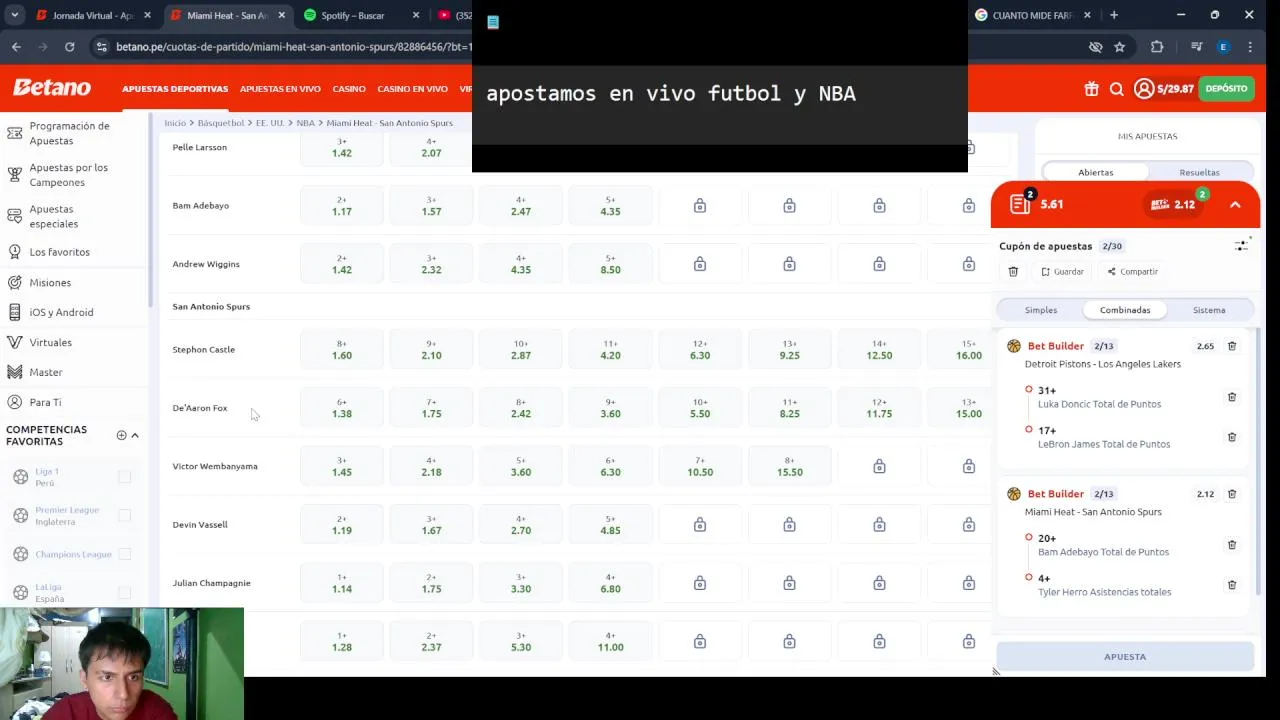Select the Sistema bet type tab
This screenshot has height=720, width=1280.
click(1209, 310)
